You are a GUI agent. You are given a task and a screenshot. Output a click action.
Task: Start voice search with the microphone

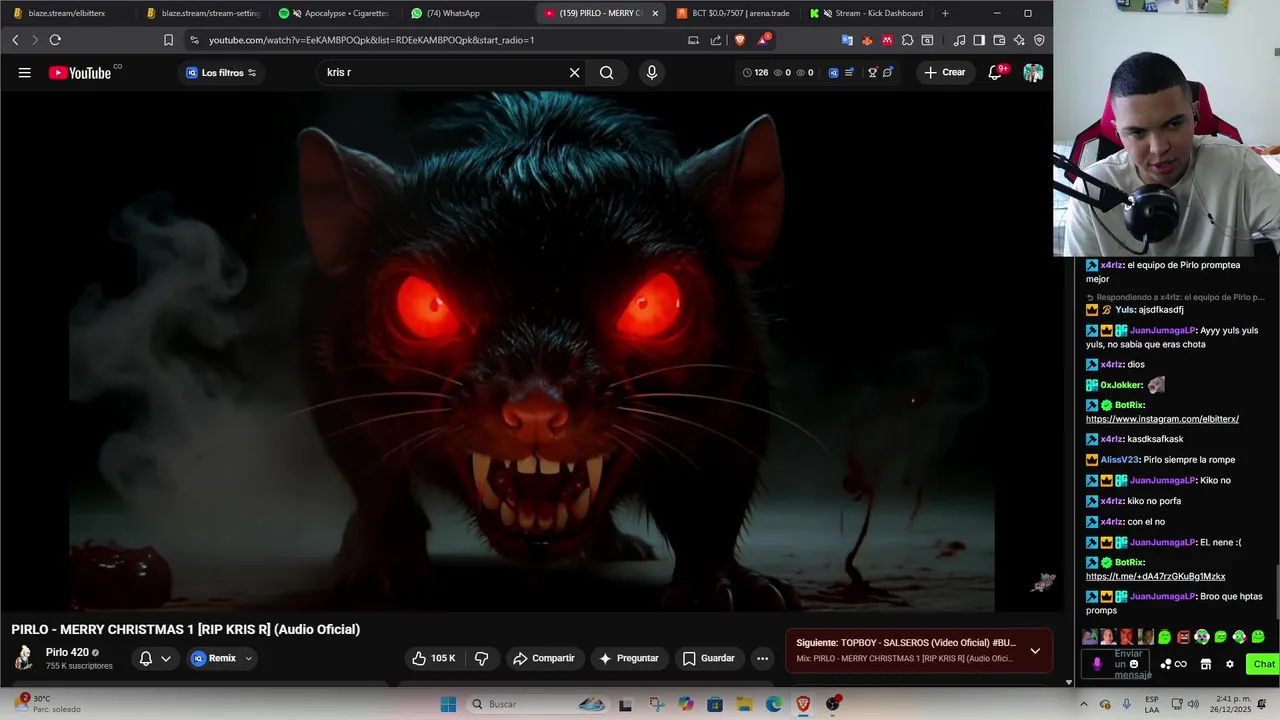coord(652,72)
